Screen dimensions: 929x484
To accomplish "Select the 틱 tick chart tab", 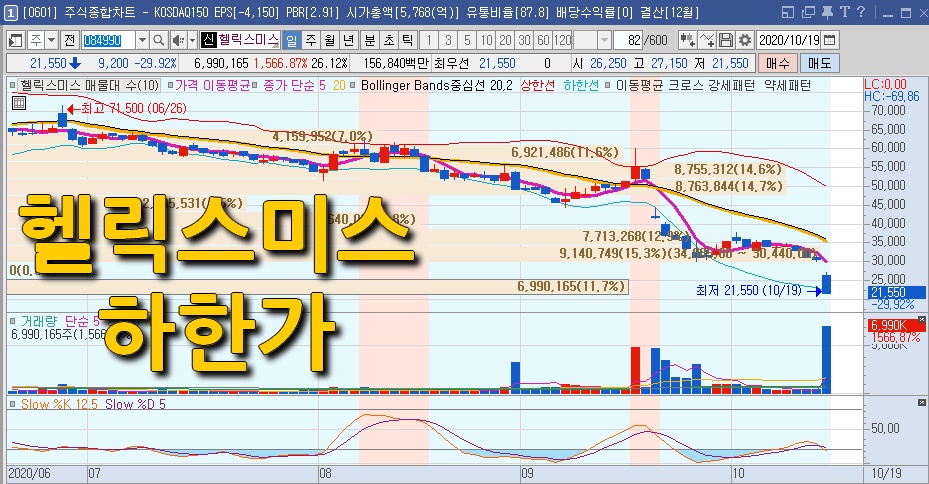I will [408, 40].
